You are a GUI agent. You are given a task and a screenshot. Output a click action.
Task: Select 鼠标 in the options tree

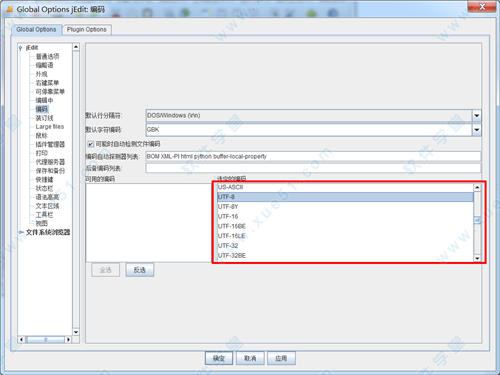[41, 135]
